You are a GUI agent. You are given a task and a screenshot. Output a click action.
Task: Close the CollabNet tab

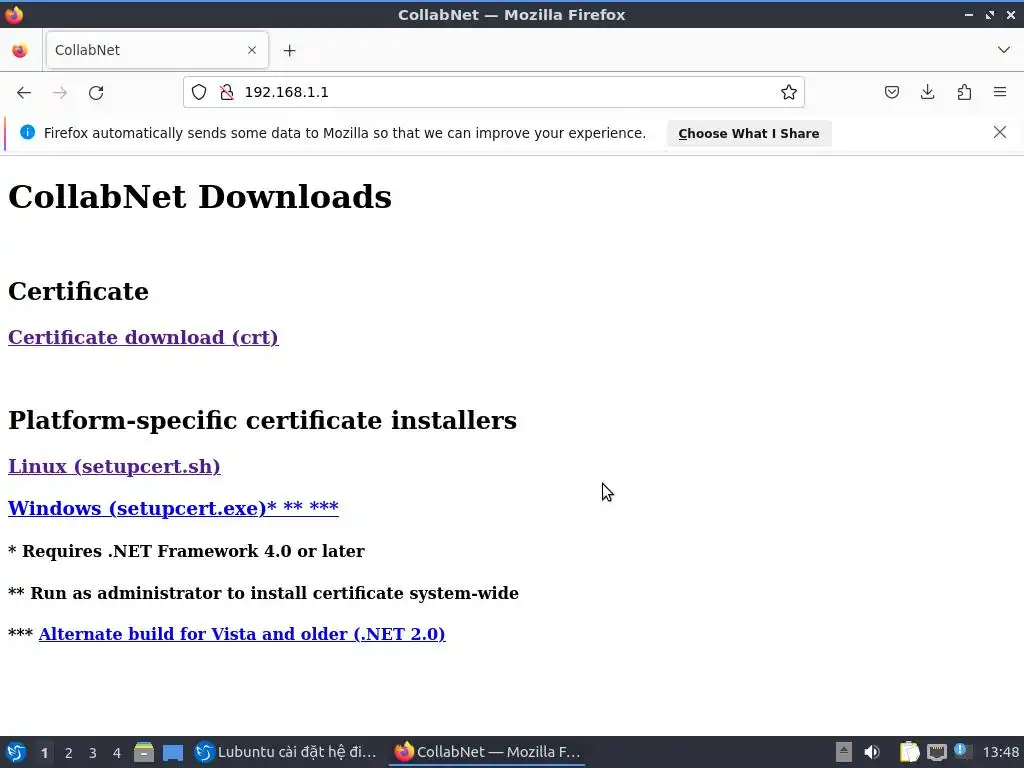[x=252, y=50]
